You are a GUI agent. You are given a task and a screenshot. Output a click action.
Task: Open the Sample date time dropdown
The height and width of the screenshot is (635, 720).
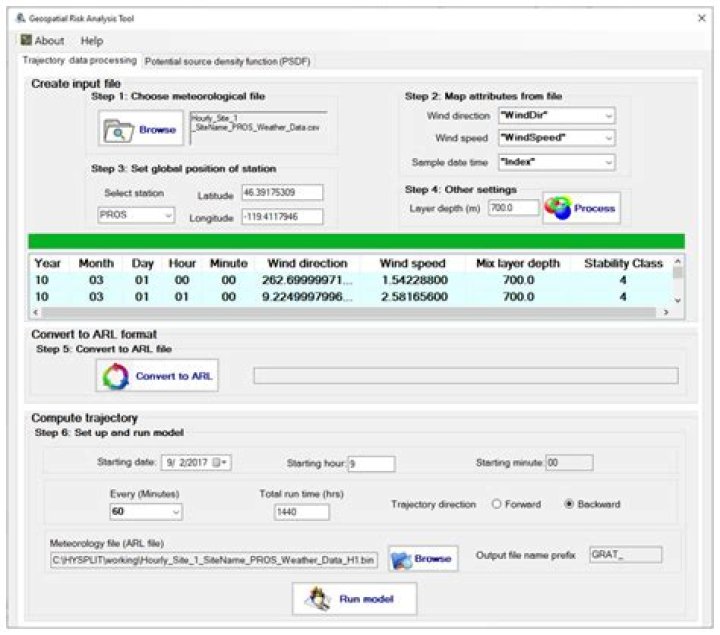point(608,162)
